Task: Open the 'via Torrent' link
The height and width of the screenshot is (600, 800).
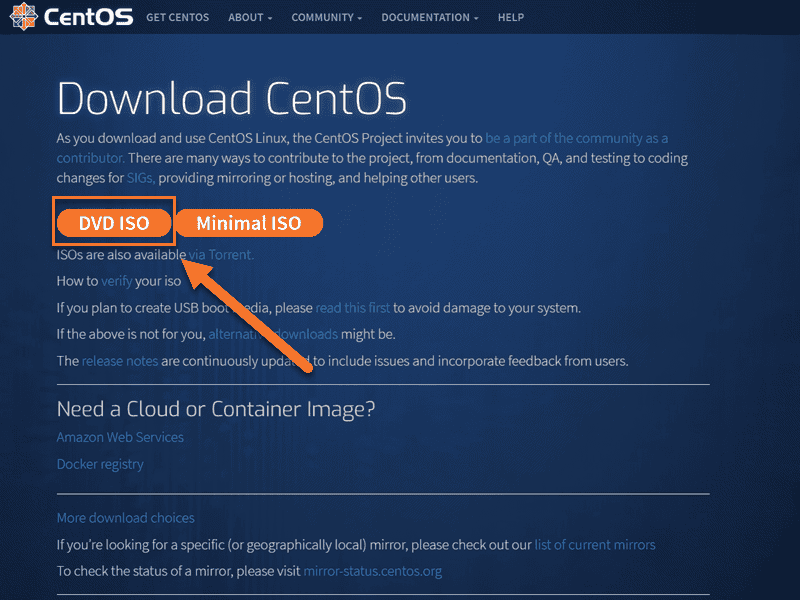Action: [x=221, y=255]
